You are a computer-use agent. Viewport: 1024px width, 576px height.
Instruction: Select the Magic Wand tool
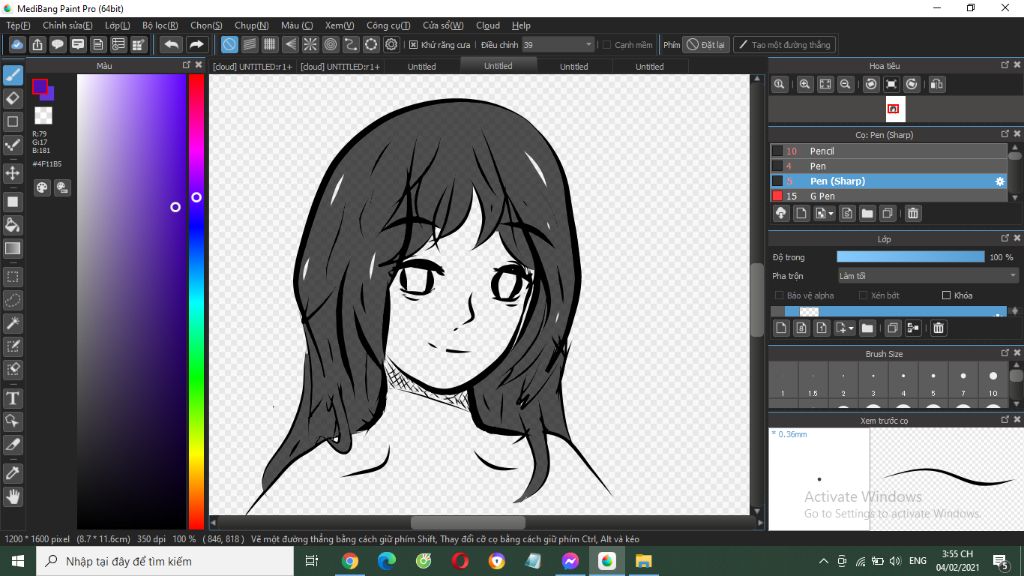pos(12,323)
